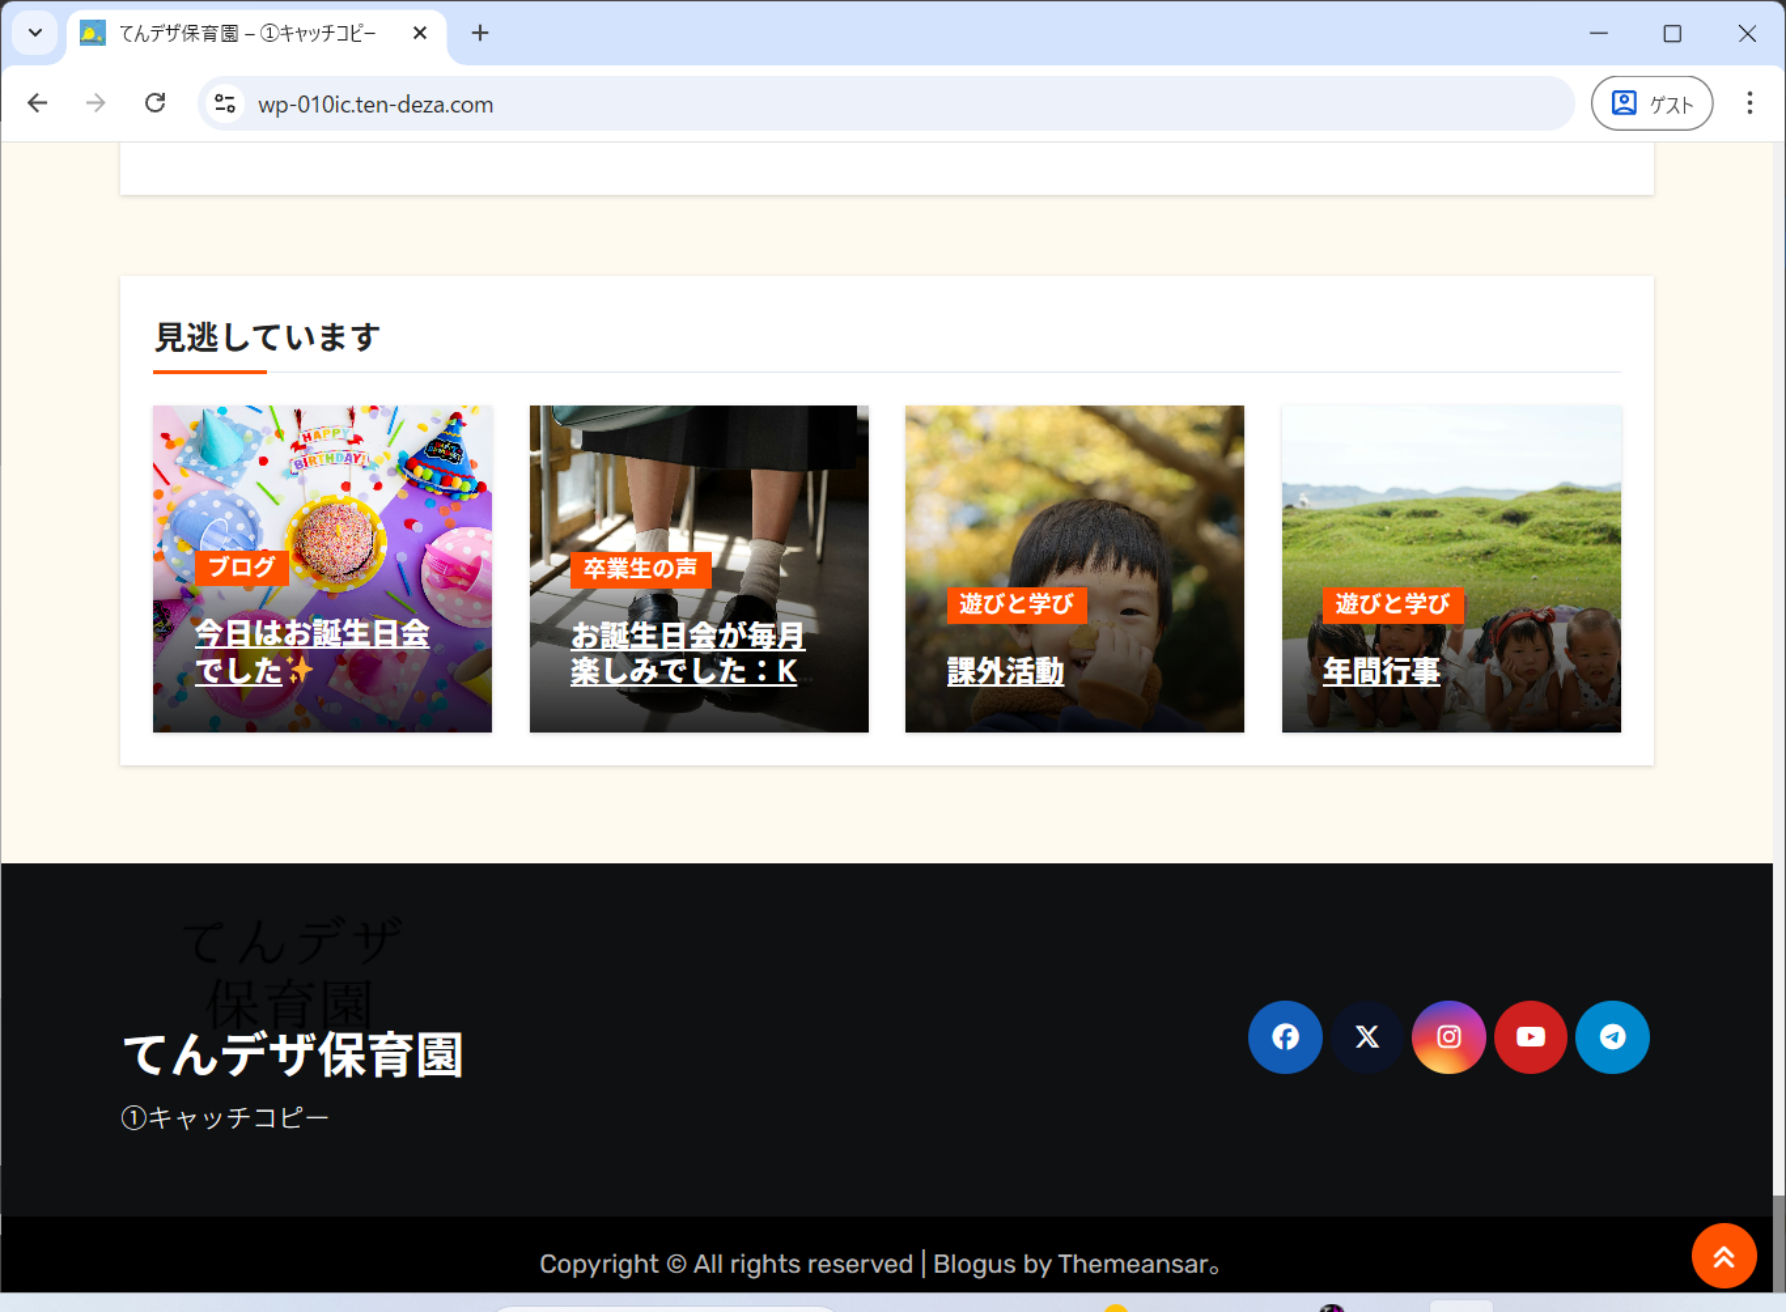The width and height of the screenshot is (1786, 1312).
Task: Open the ゲスト profile button
Action: coord(1651,103)
